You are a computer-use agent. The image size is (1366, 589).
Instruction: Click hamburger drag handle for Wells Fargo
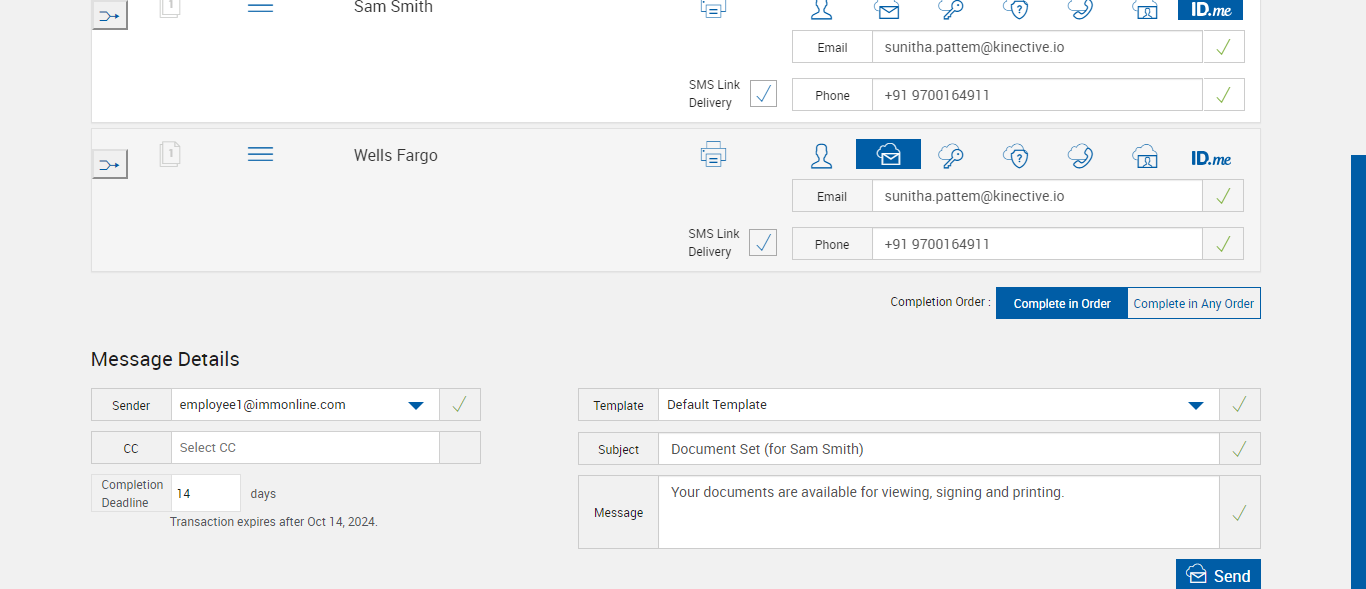click(x=260, y=154)
